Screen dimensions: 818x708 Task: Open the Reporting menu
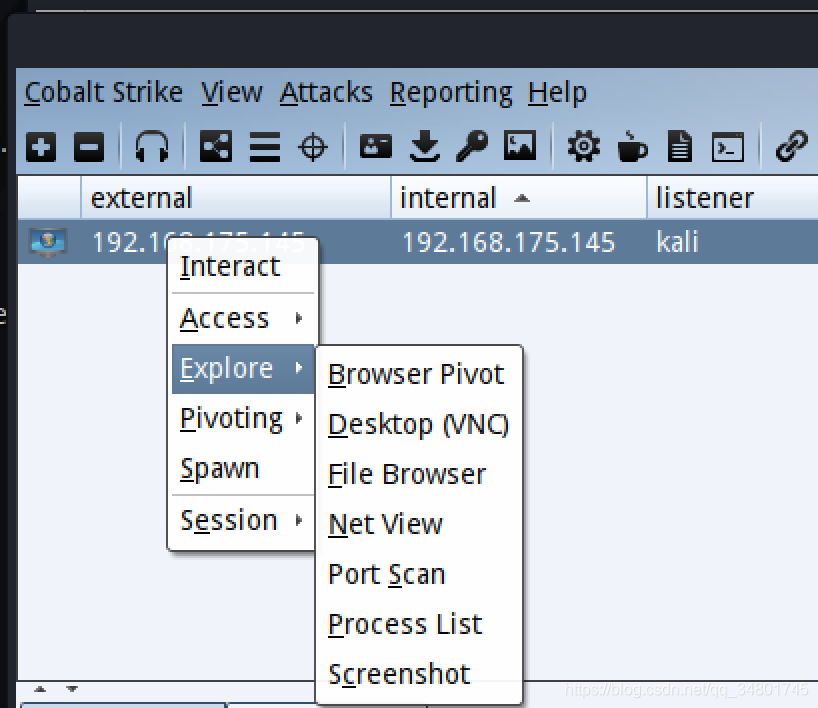(451, 94)
